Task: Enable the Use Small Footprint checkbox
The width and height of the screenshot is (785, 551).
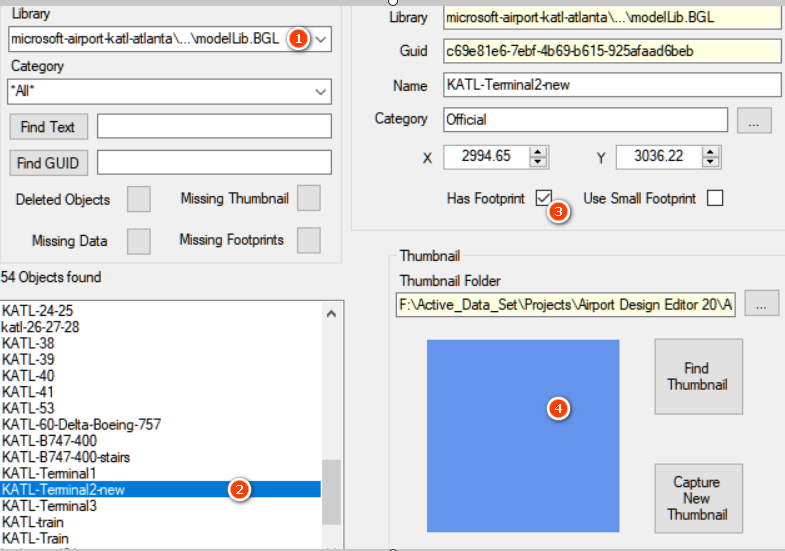Action: [x=715, y=198]
